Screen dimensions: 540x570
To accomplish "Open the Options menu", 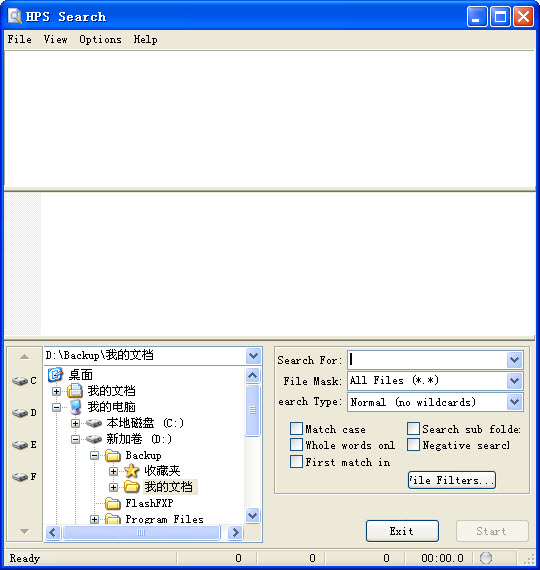I will (x=100, y=39).
